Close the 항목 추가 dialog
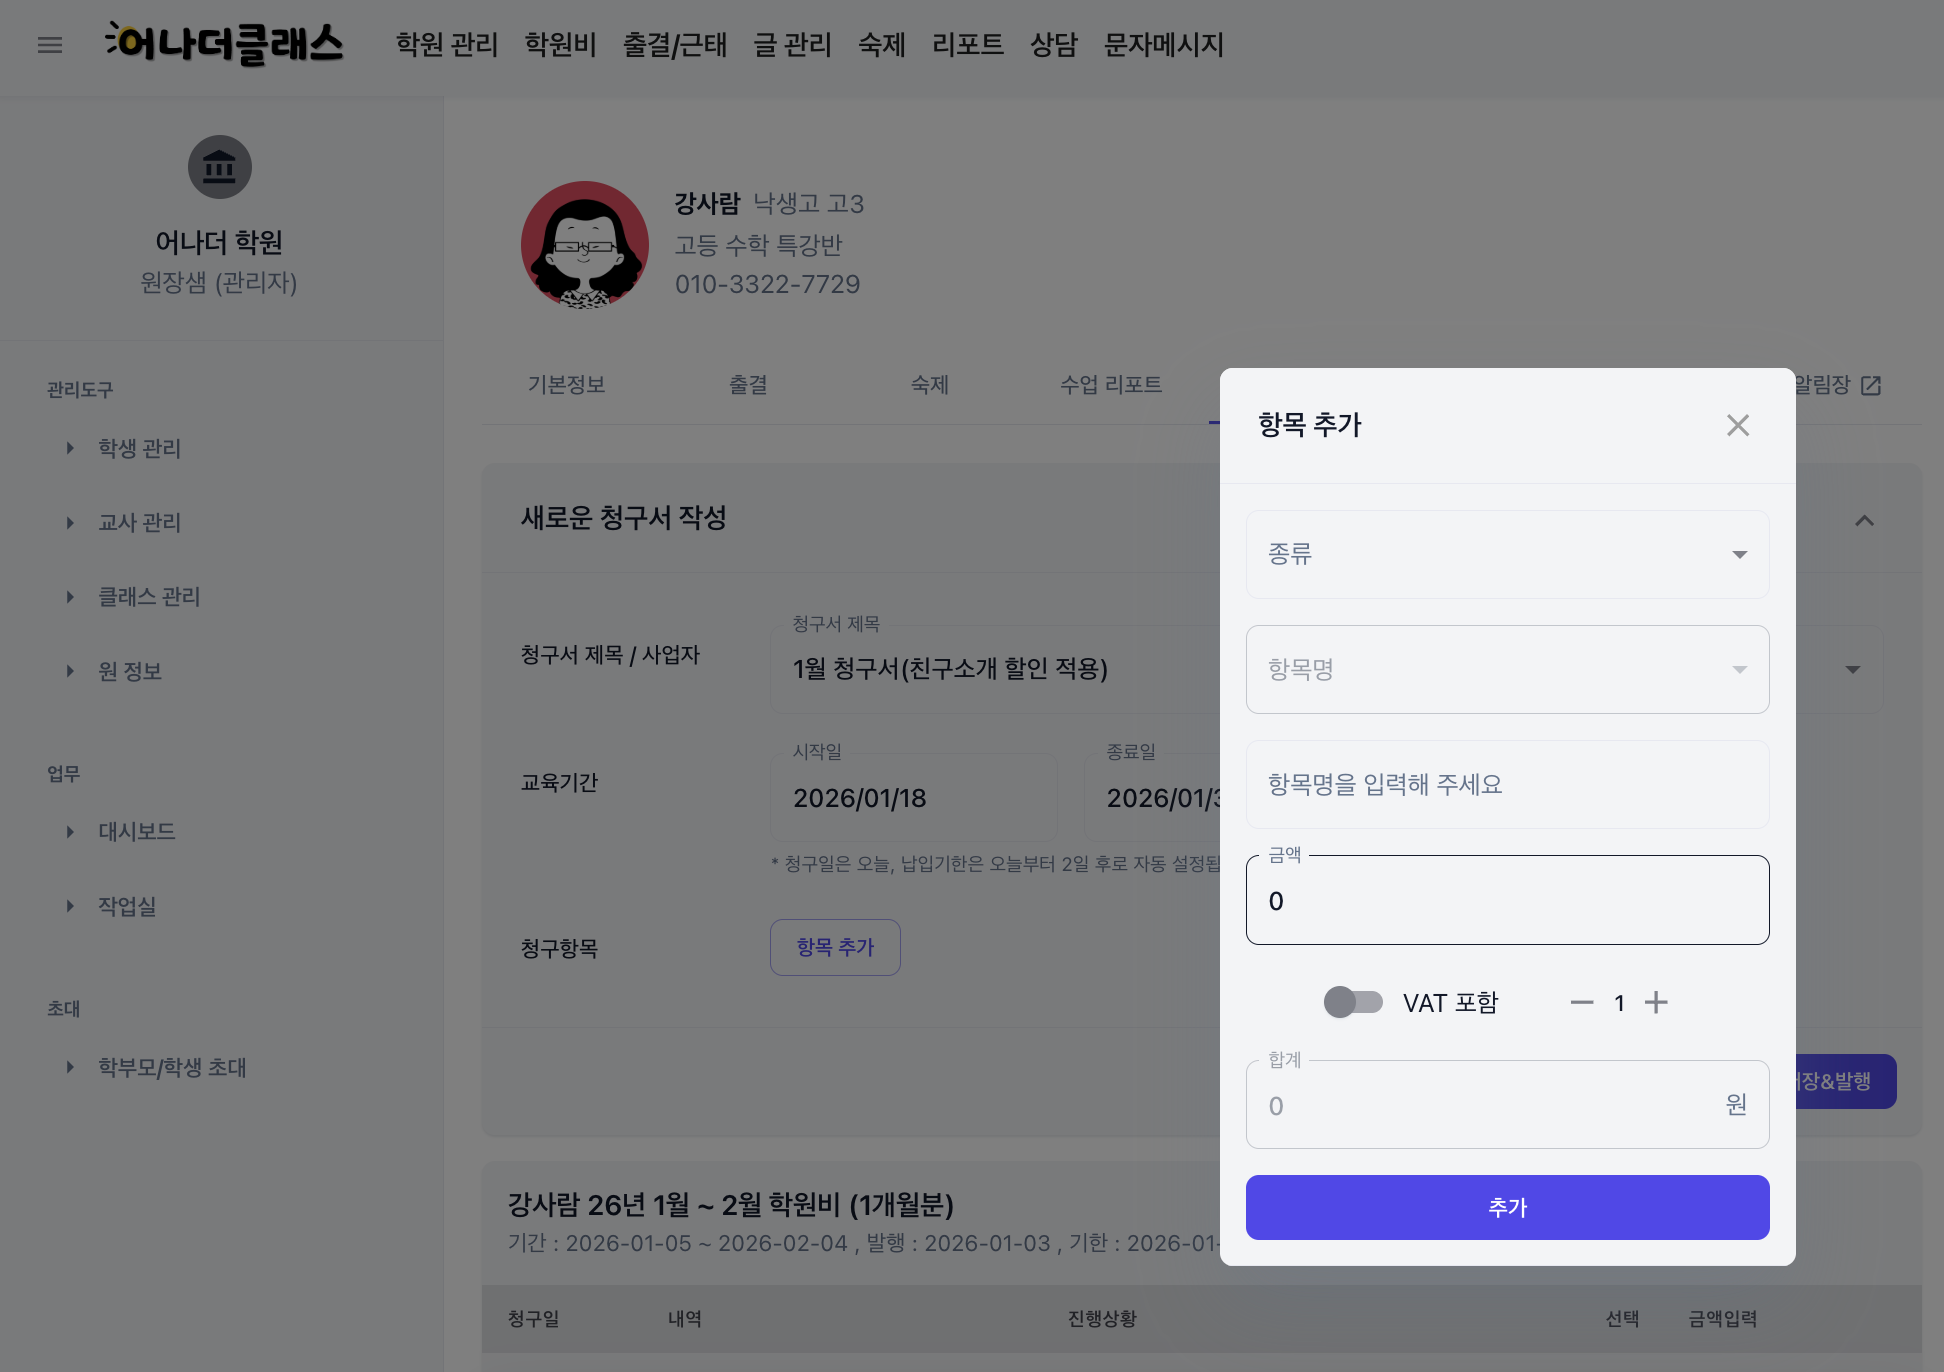Image resolution: width=1944 pixels, height=1372 pixels. [x=1737, y=425]
